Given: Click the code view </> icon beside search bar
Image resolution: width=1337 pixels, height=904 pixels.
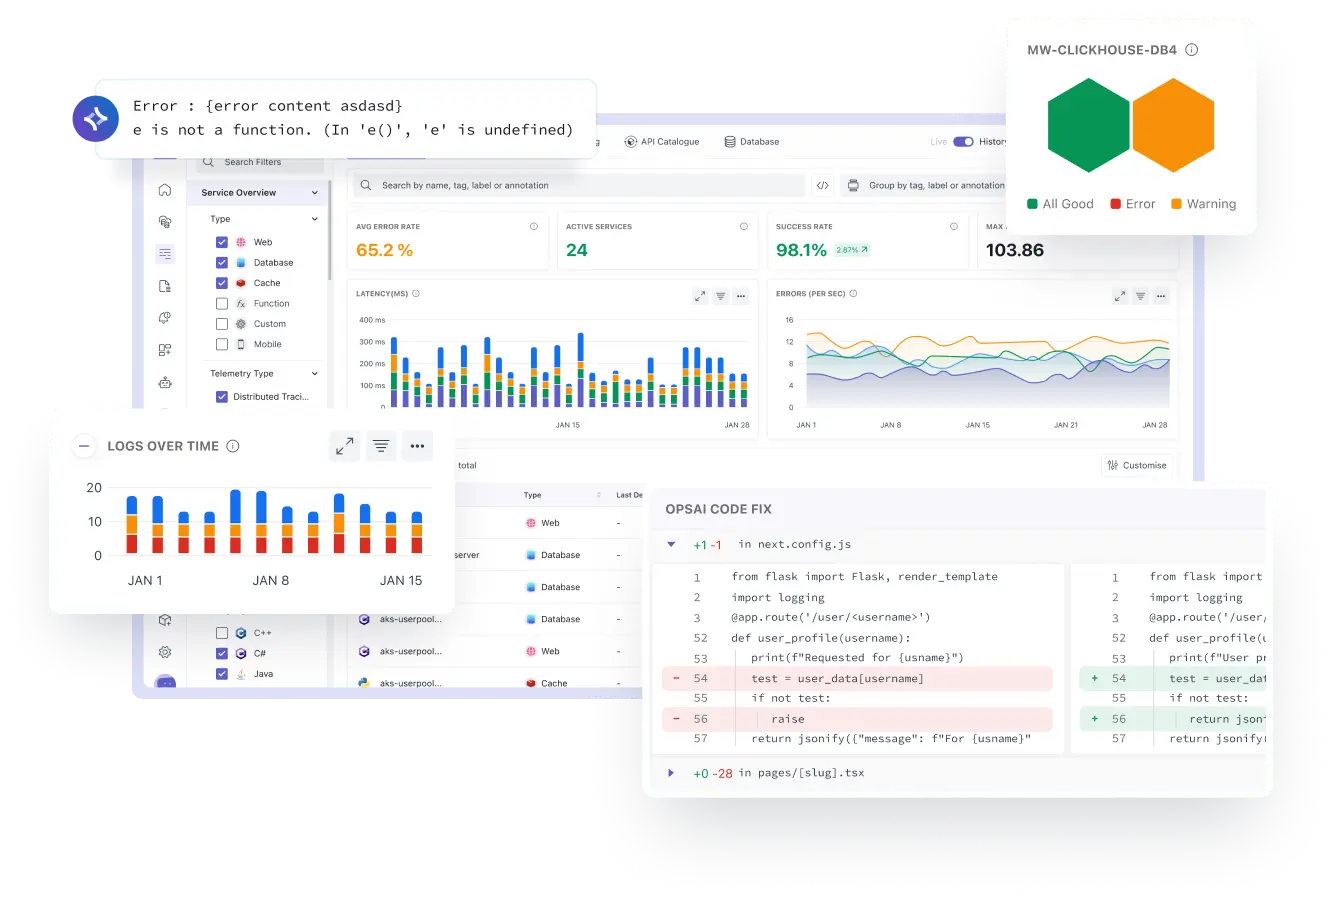Looking at the screenshot, I should (823, 185).
